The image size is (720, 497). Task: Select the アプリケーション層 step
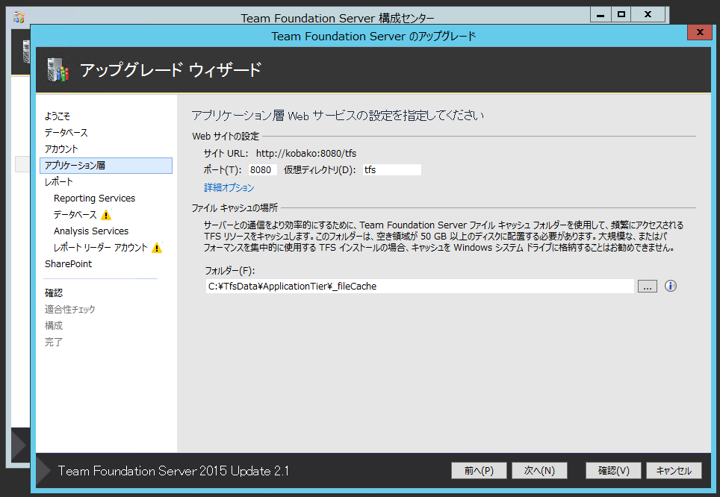pyautogui.click(x=106, y=165)
